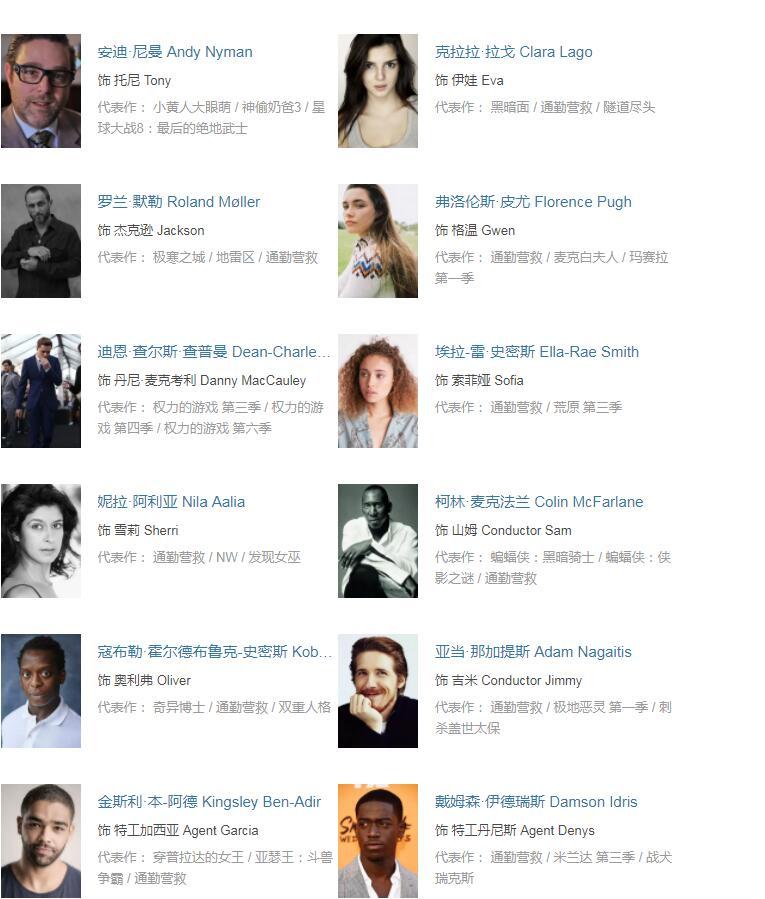The height and width of the screenshot is (899, 765).
Task: Open Roland Møller's black-and-white photo
Action: (x=41, y=241)
